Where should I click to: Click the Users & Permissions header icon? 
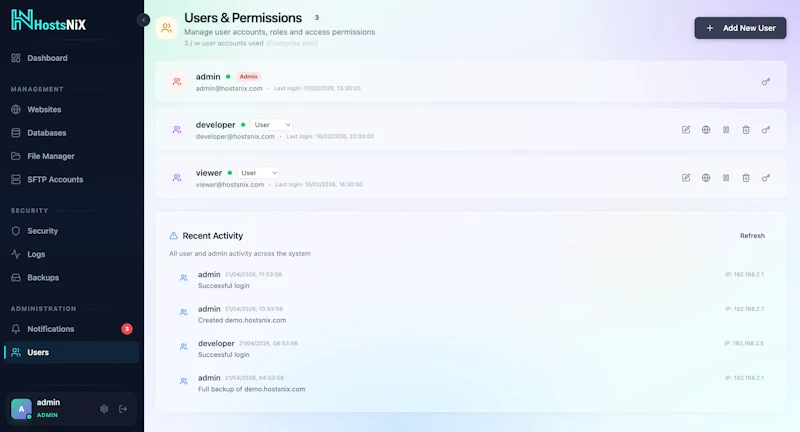click(x=166, y=28)
